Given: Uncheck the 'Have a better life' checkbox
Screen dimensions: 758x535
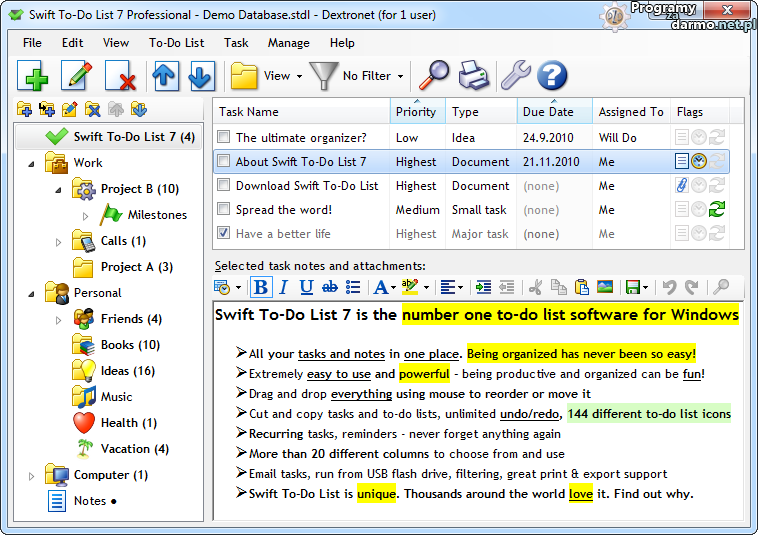Looking at the screenshot, I should (224, 234).
